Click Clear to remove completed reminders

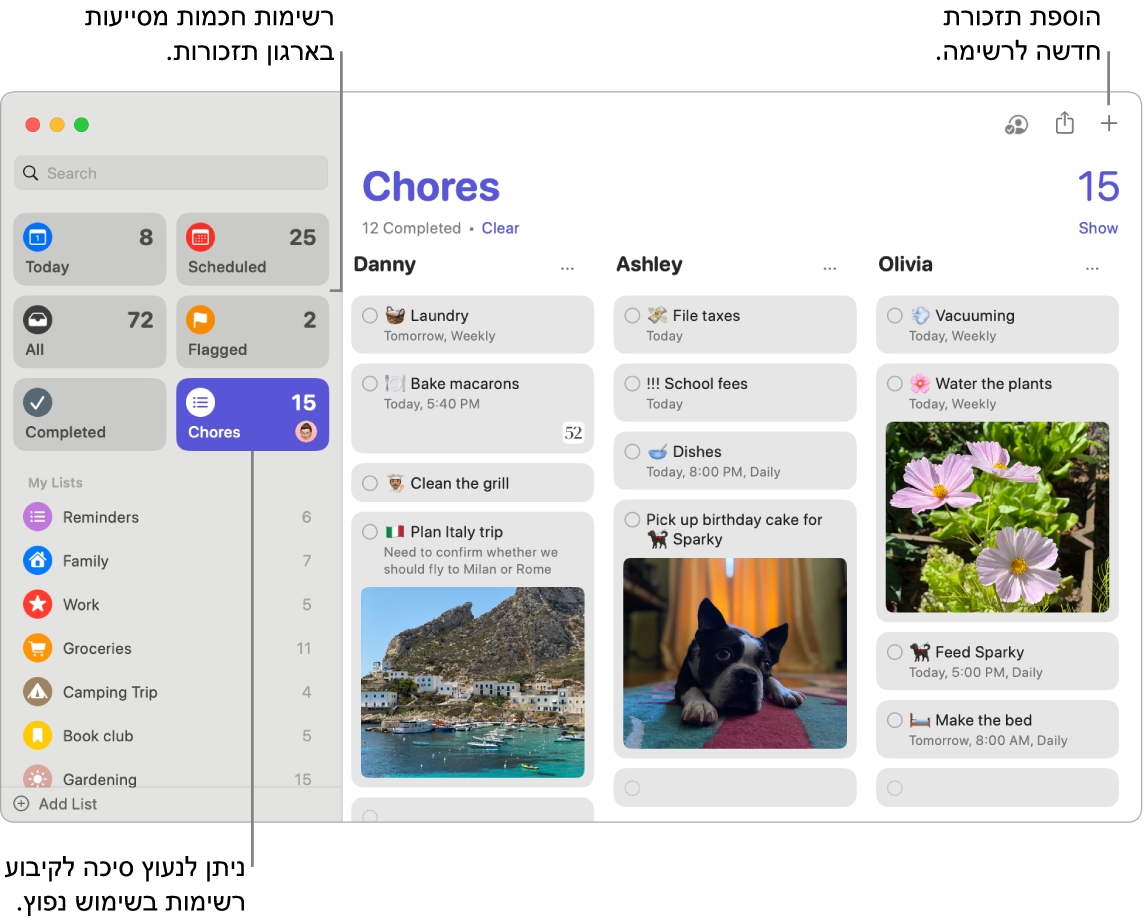point(500,228)
